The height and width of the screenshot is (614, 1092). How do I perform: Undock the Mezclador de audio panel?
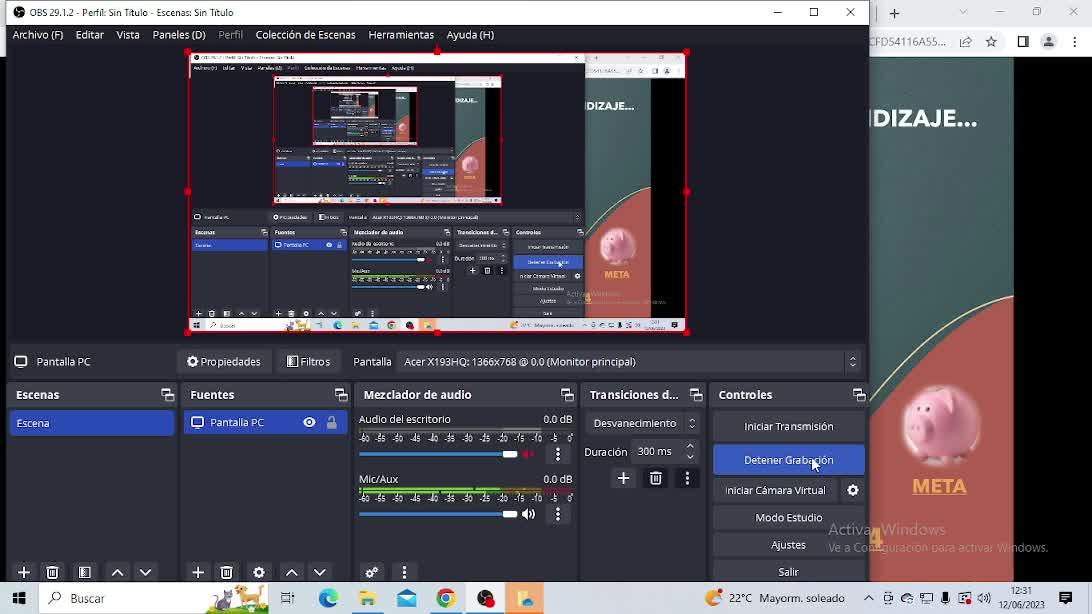[567, 395]
